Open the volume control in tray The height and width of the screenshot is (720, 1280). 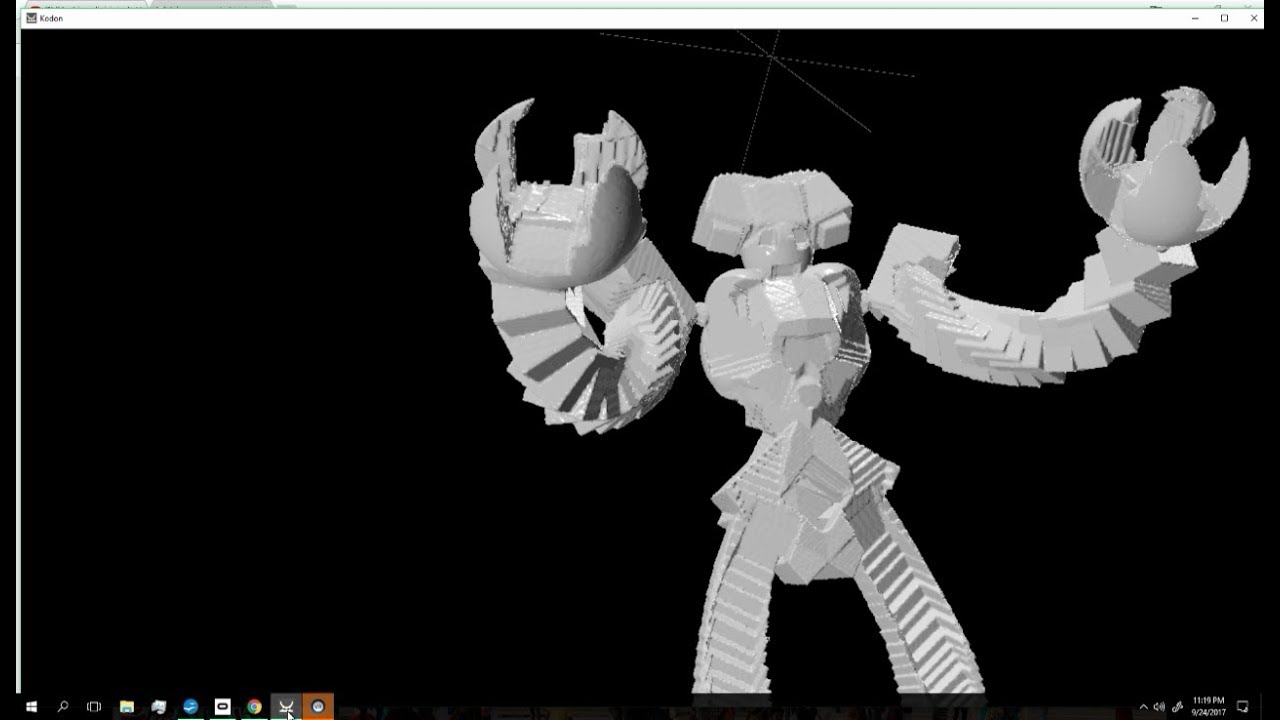[x=1159, y=706]
